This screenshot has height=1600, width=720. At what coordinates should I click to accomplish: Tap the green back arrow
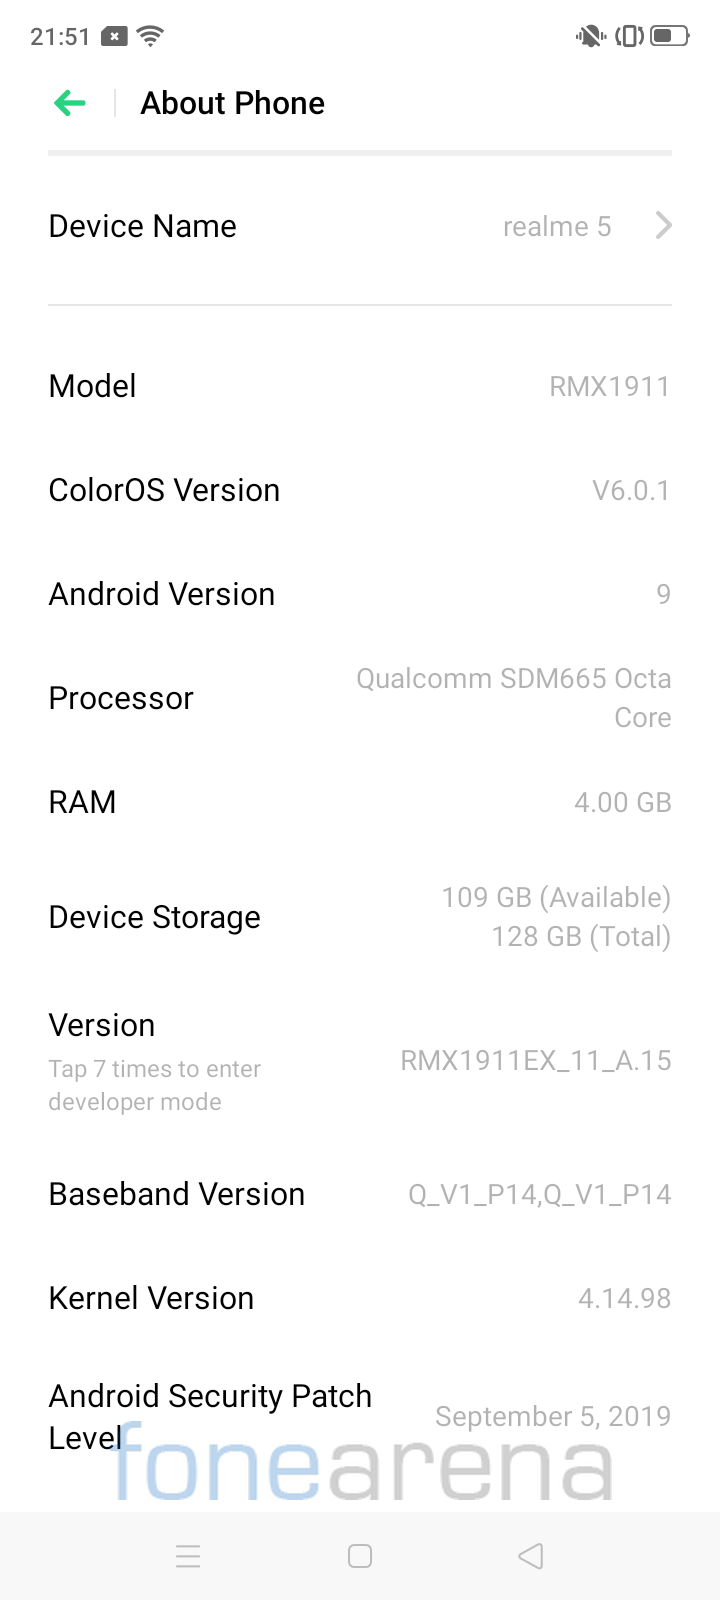click(70, 103)
